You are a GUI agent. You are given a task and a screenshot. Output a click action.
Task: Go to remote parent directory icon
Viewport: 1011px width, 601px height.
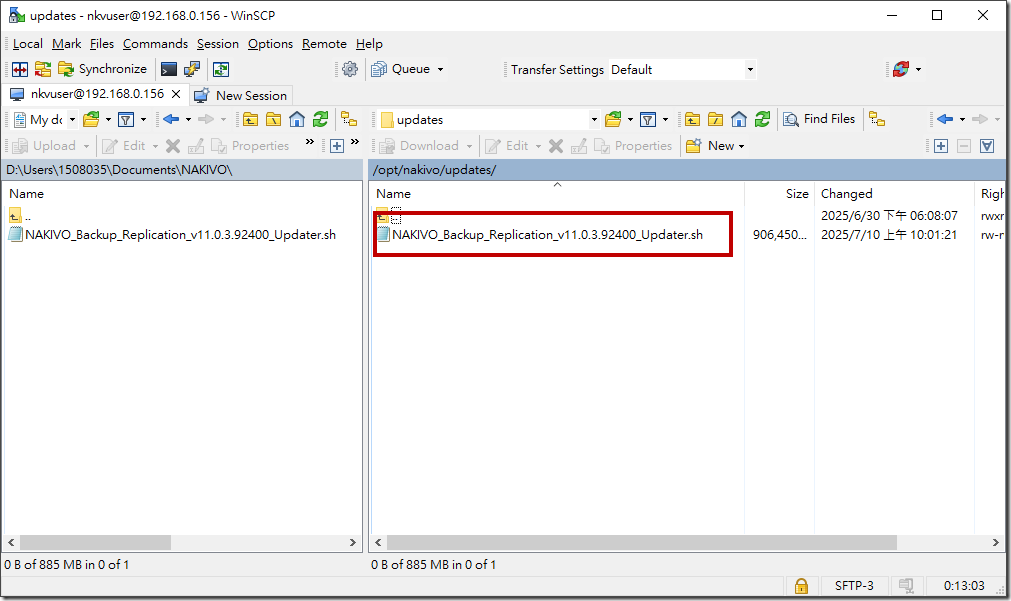692,119
